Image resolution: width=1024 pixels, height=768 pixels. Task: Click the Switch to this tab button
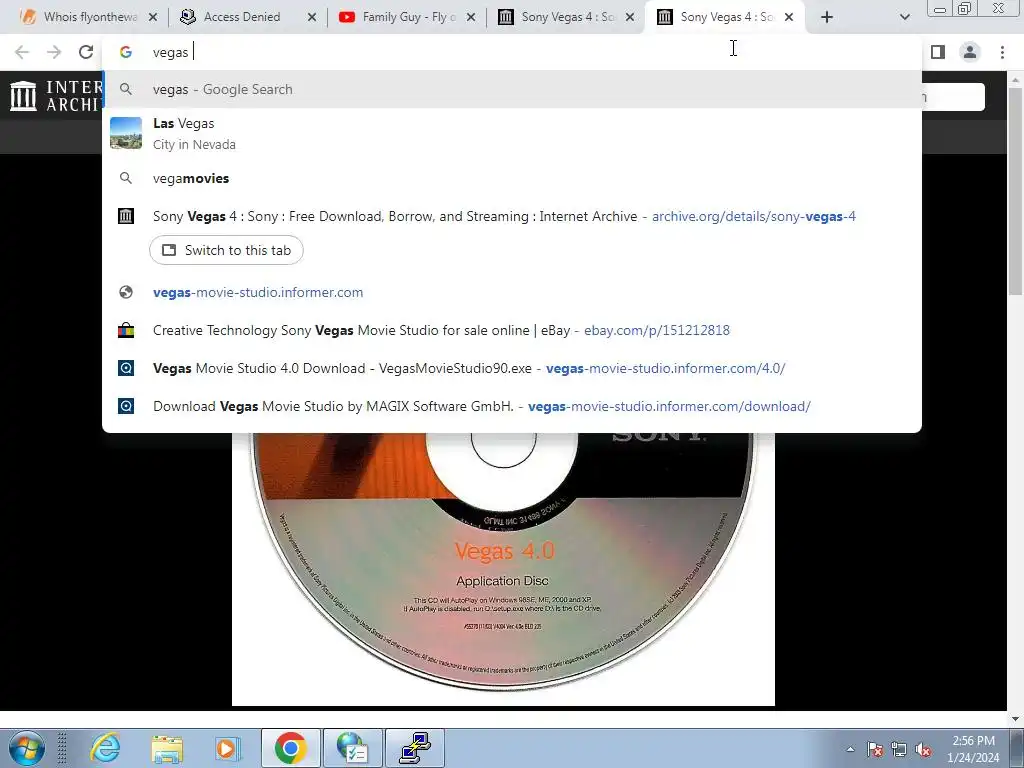[x=226, y=250]
